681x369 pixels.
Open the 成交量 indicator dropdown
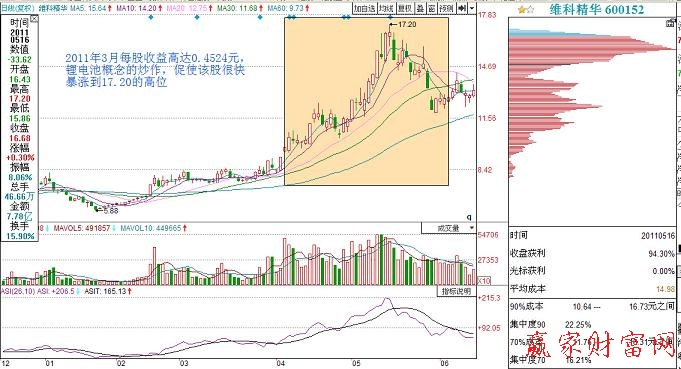449,228
